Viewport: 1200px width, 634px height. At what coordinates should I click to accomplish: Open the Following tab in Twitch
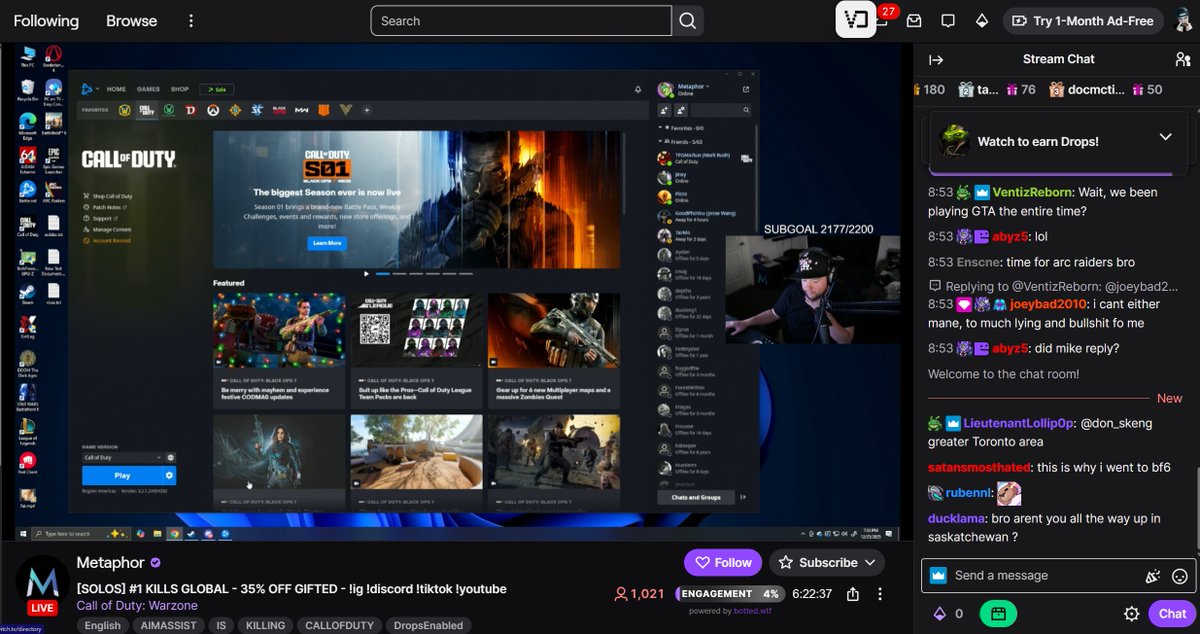tap(46, 20)
